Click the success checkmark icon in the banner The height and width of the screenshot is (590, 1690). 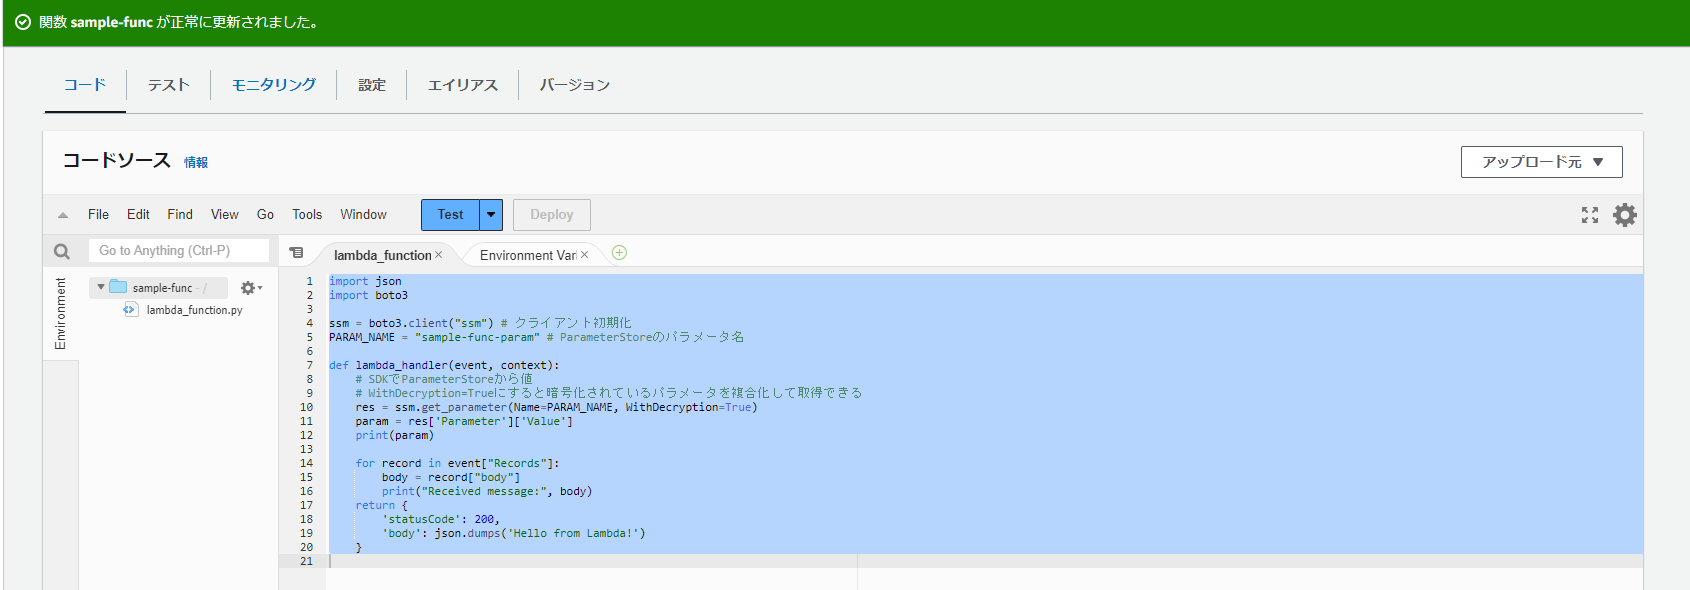(22, 22)
